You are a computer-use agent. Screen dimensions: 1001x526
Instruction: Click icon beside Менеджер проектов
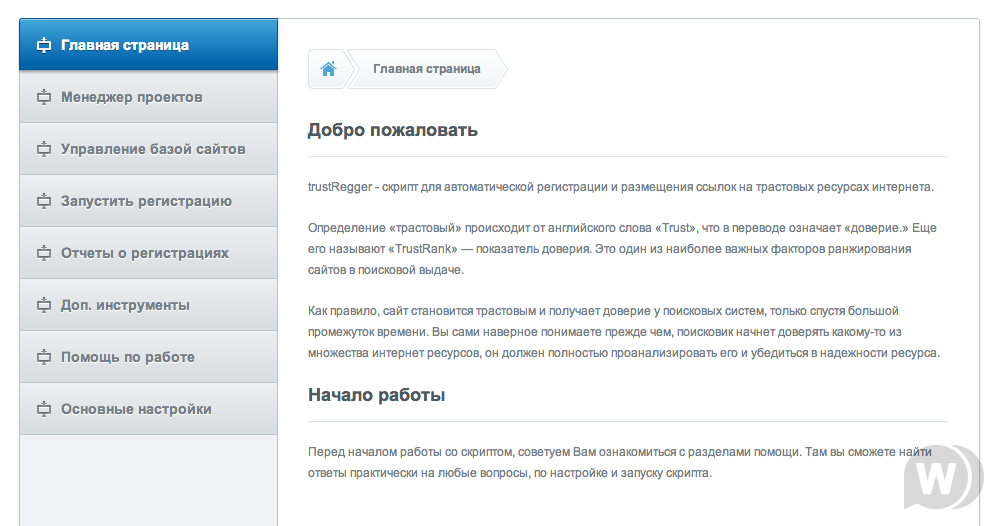point(43,98)
